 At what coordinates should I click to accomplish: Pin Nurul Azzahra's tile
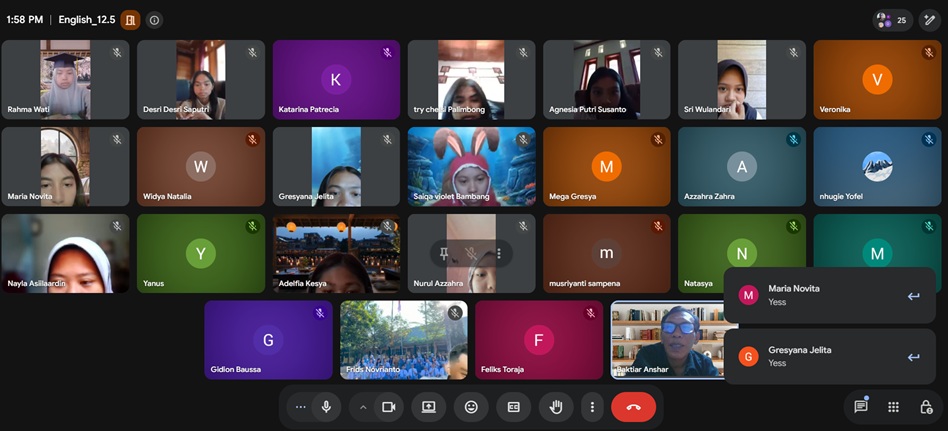point(444,253)
